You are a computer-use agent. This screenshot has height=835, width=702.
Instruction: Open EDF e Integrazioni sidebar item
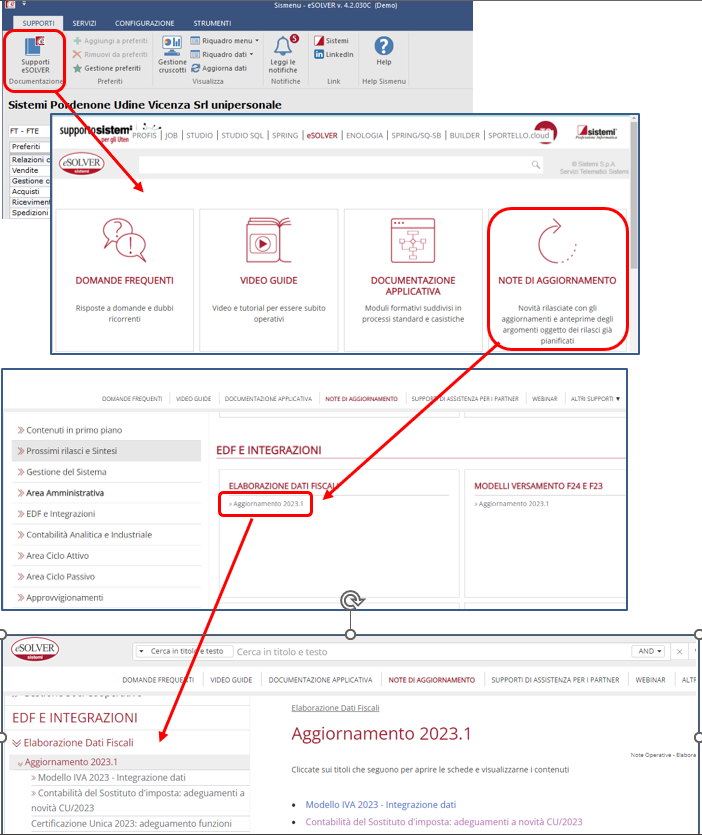(61, 514)
